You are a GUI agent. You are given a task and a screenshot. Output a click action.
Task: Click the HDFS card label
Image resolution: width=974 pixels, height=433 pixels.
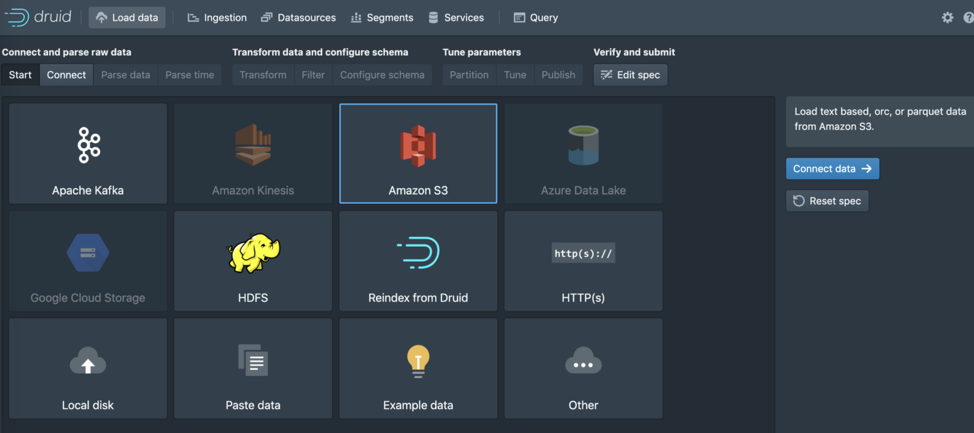coord(253,298)
